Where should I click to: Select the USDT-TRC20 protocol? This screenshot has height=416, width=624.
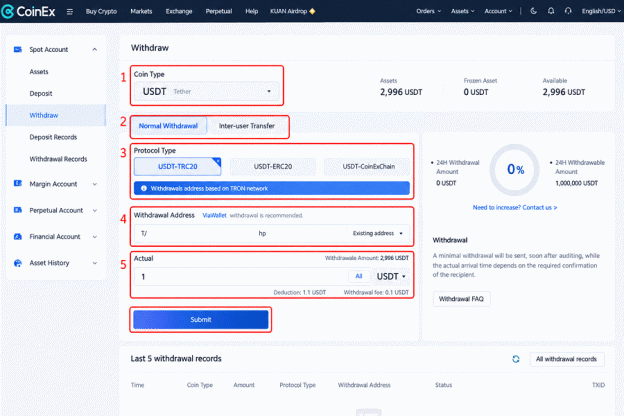(x=177, y=166)
